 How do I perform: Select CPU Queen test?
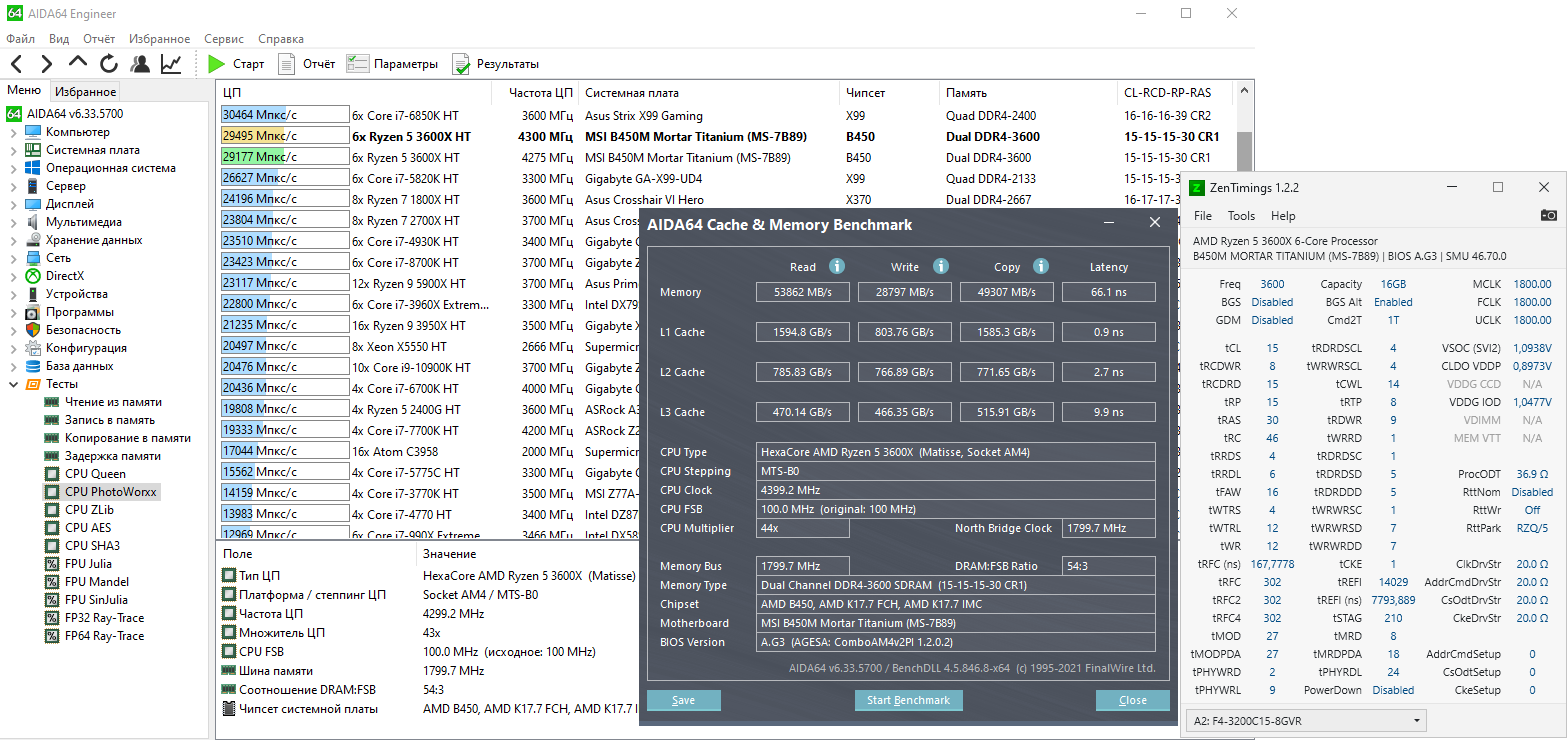point(96,474)
